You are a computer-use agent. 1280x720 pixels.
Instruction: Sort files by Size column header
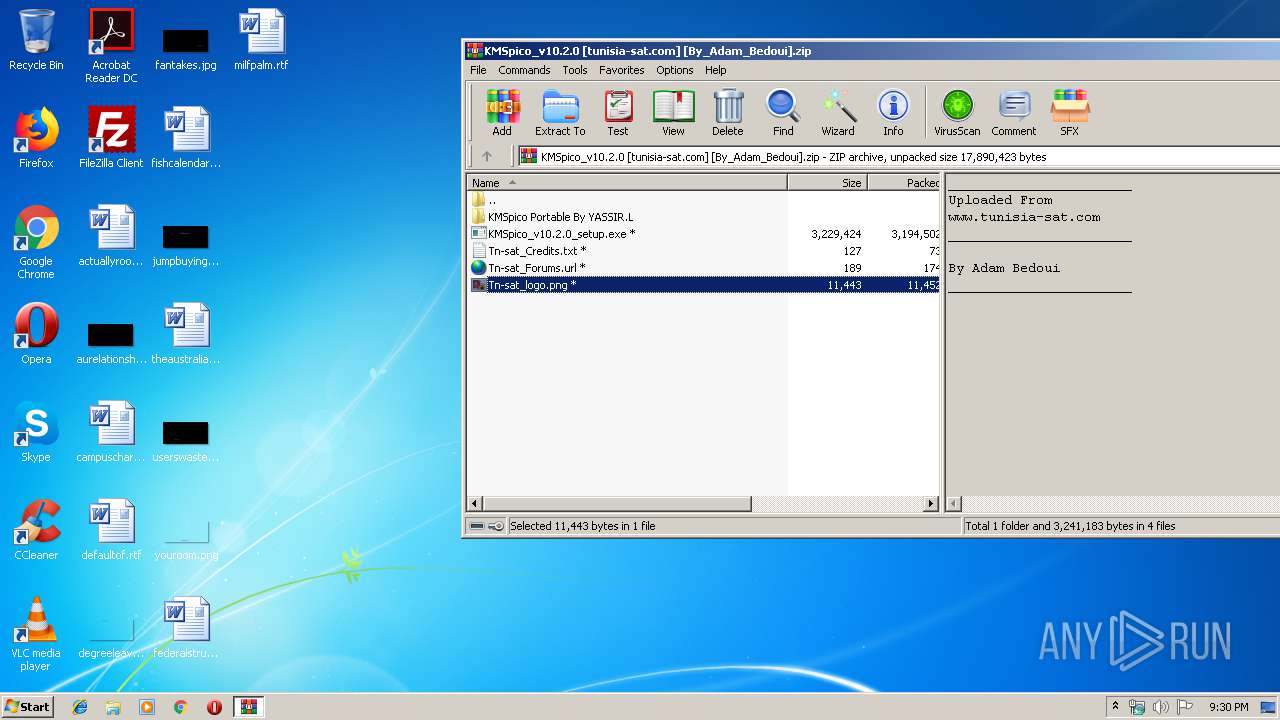pos(827,183)
